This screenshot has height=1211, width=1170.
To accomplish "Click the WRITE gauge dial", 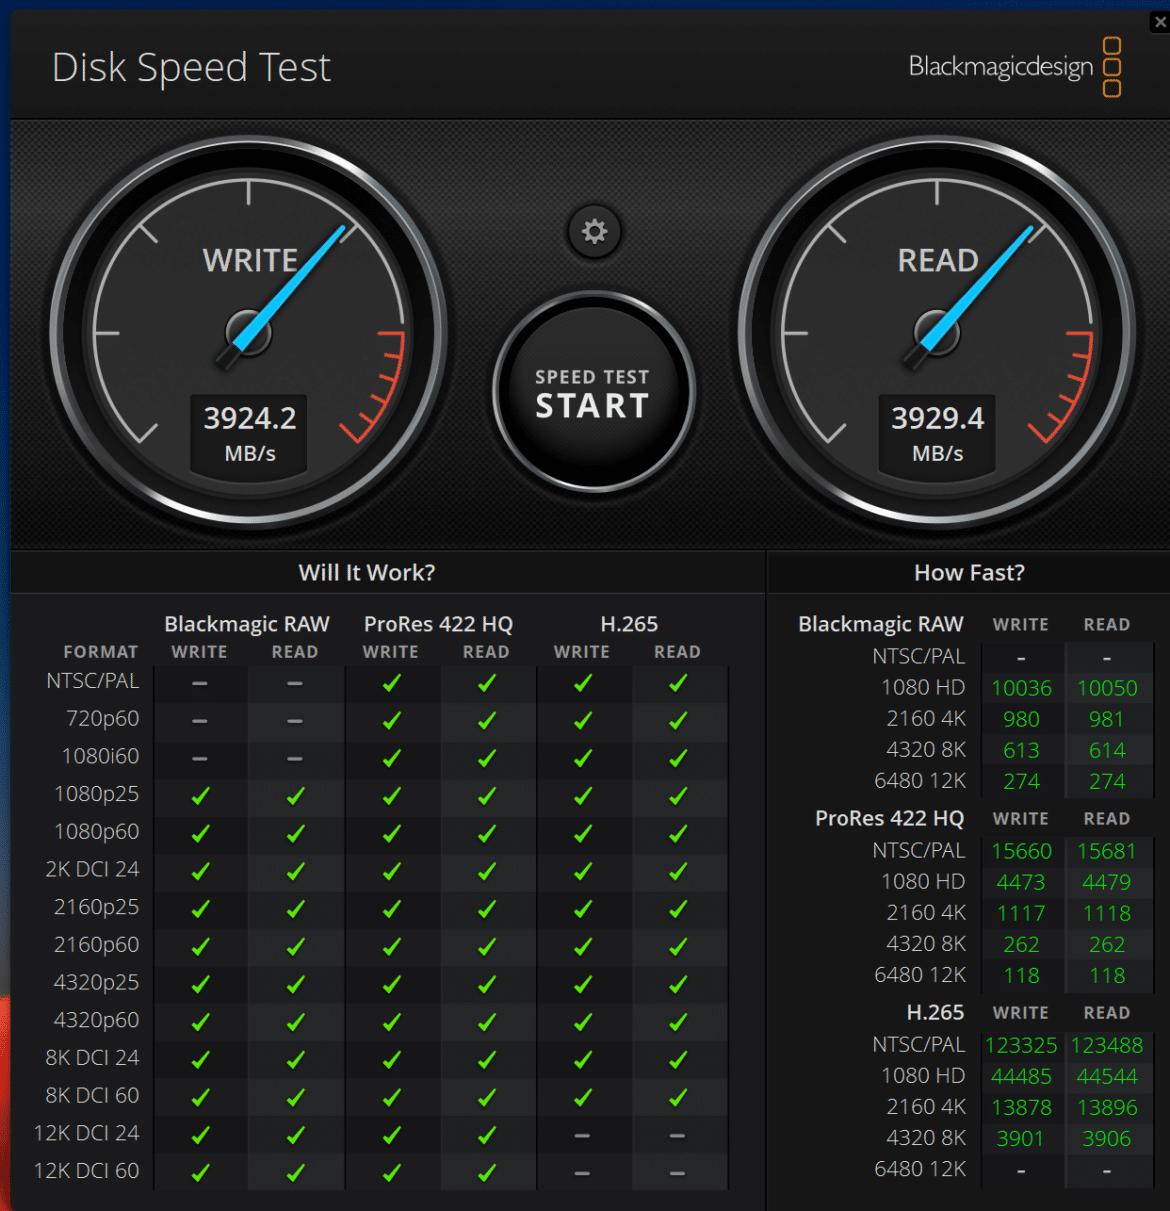I will coord(248,333).
